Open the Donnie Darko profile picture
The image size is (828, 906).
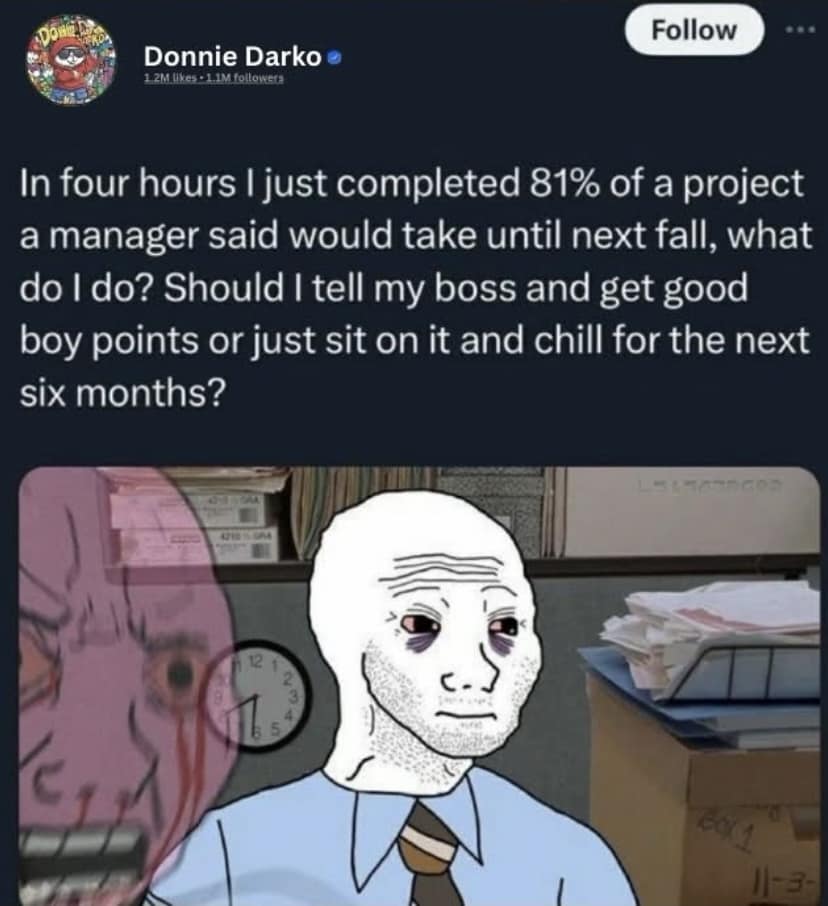70,61
